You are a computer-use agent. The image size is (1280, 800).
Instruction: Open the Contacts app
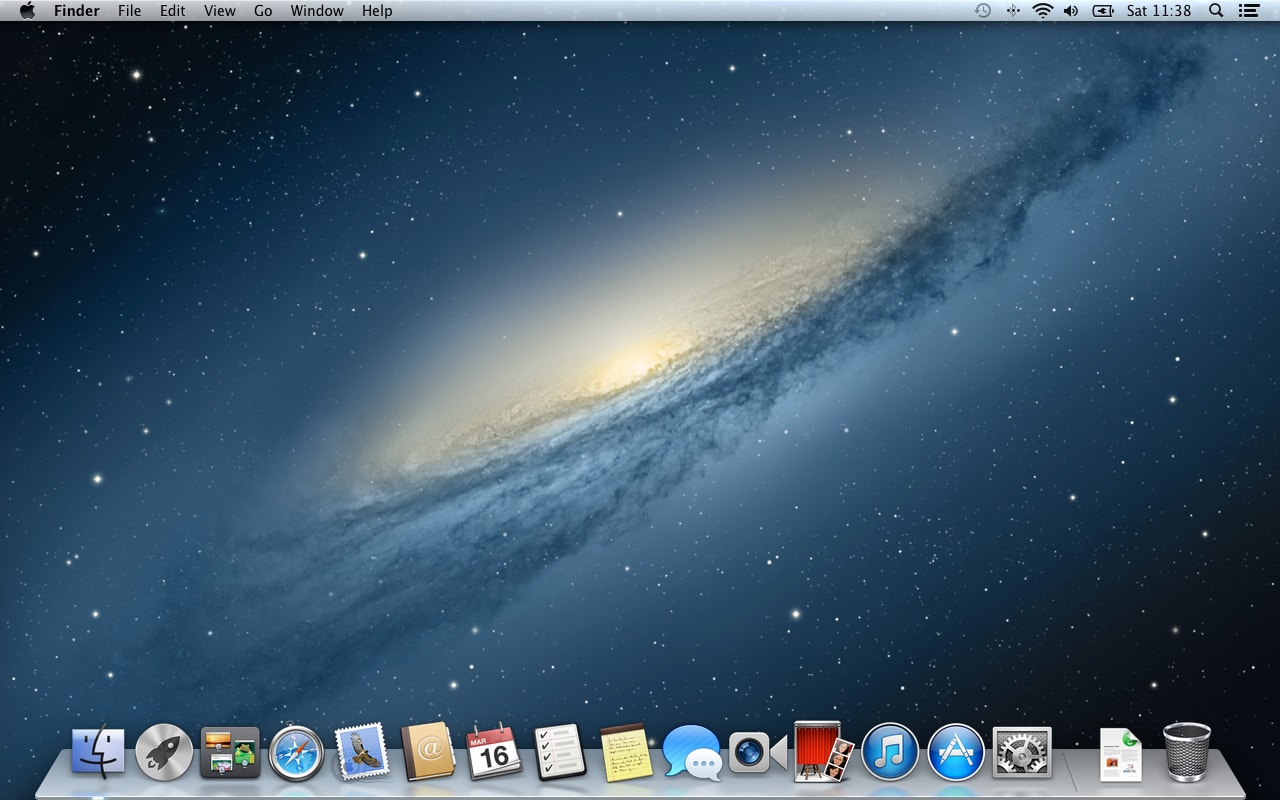click(x=427, y=750)
